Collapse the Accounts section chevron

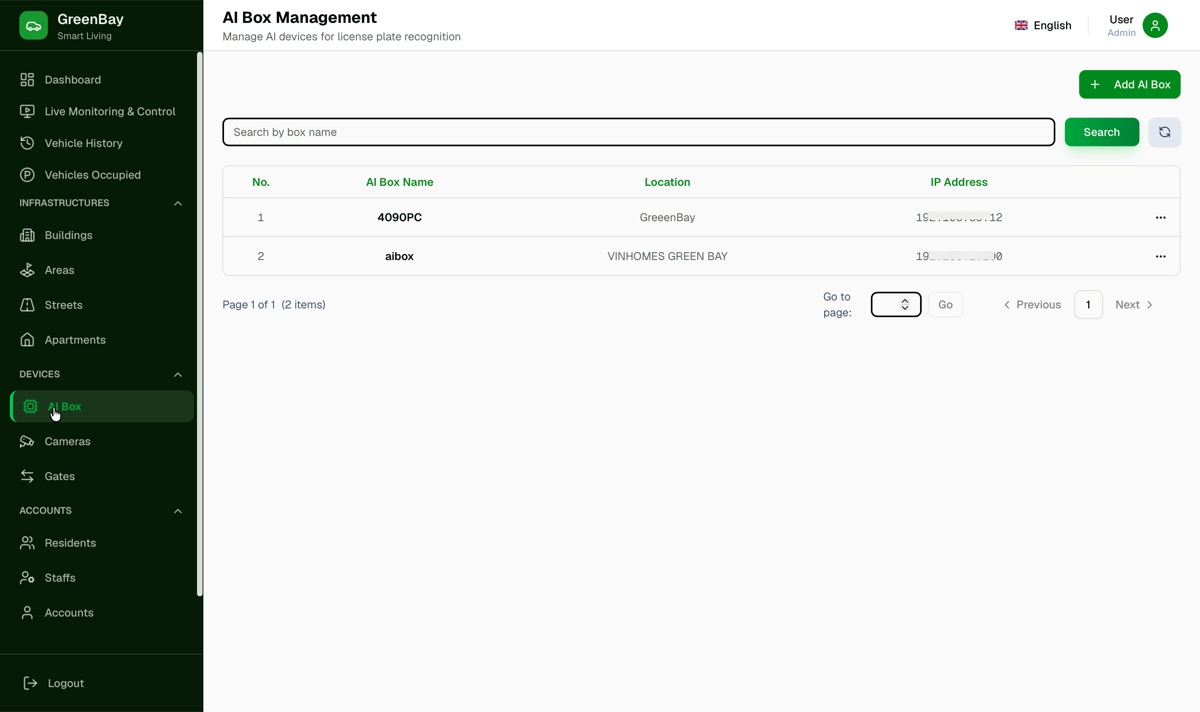click(178, 511)
